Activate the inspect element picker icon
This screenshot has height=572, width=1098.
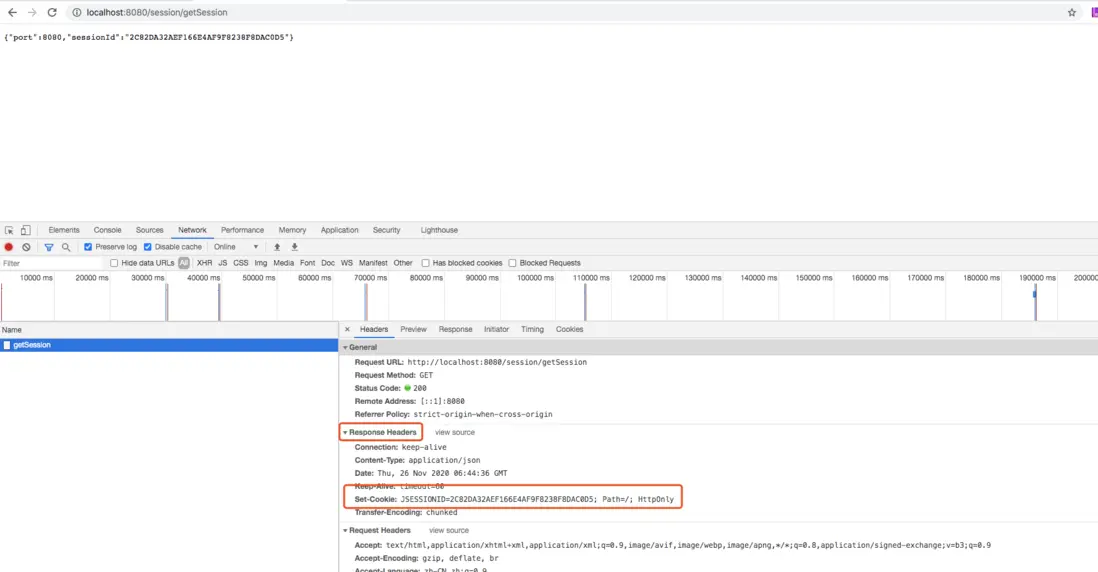(9, 230)
